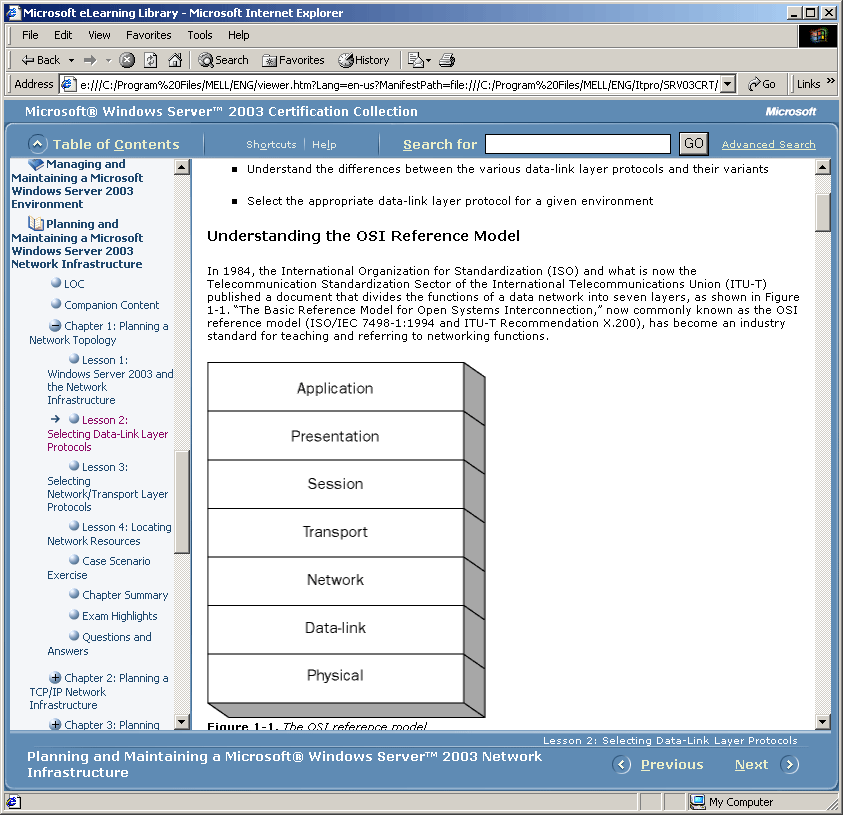843x815 pixels.
Task: Click the Edit page toolbar icon
Action: tap(416, 60)
